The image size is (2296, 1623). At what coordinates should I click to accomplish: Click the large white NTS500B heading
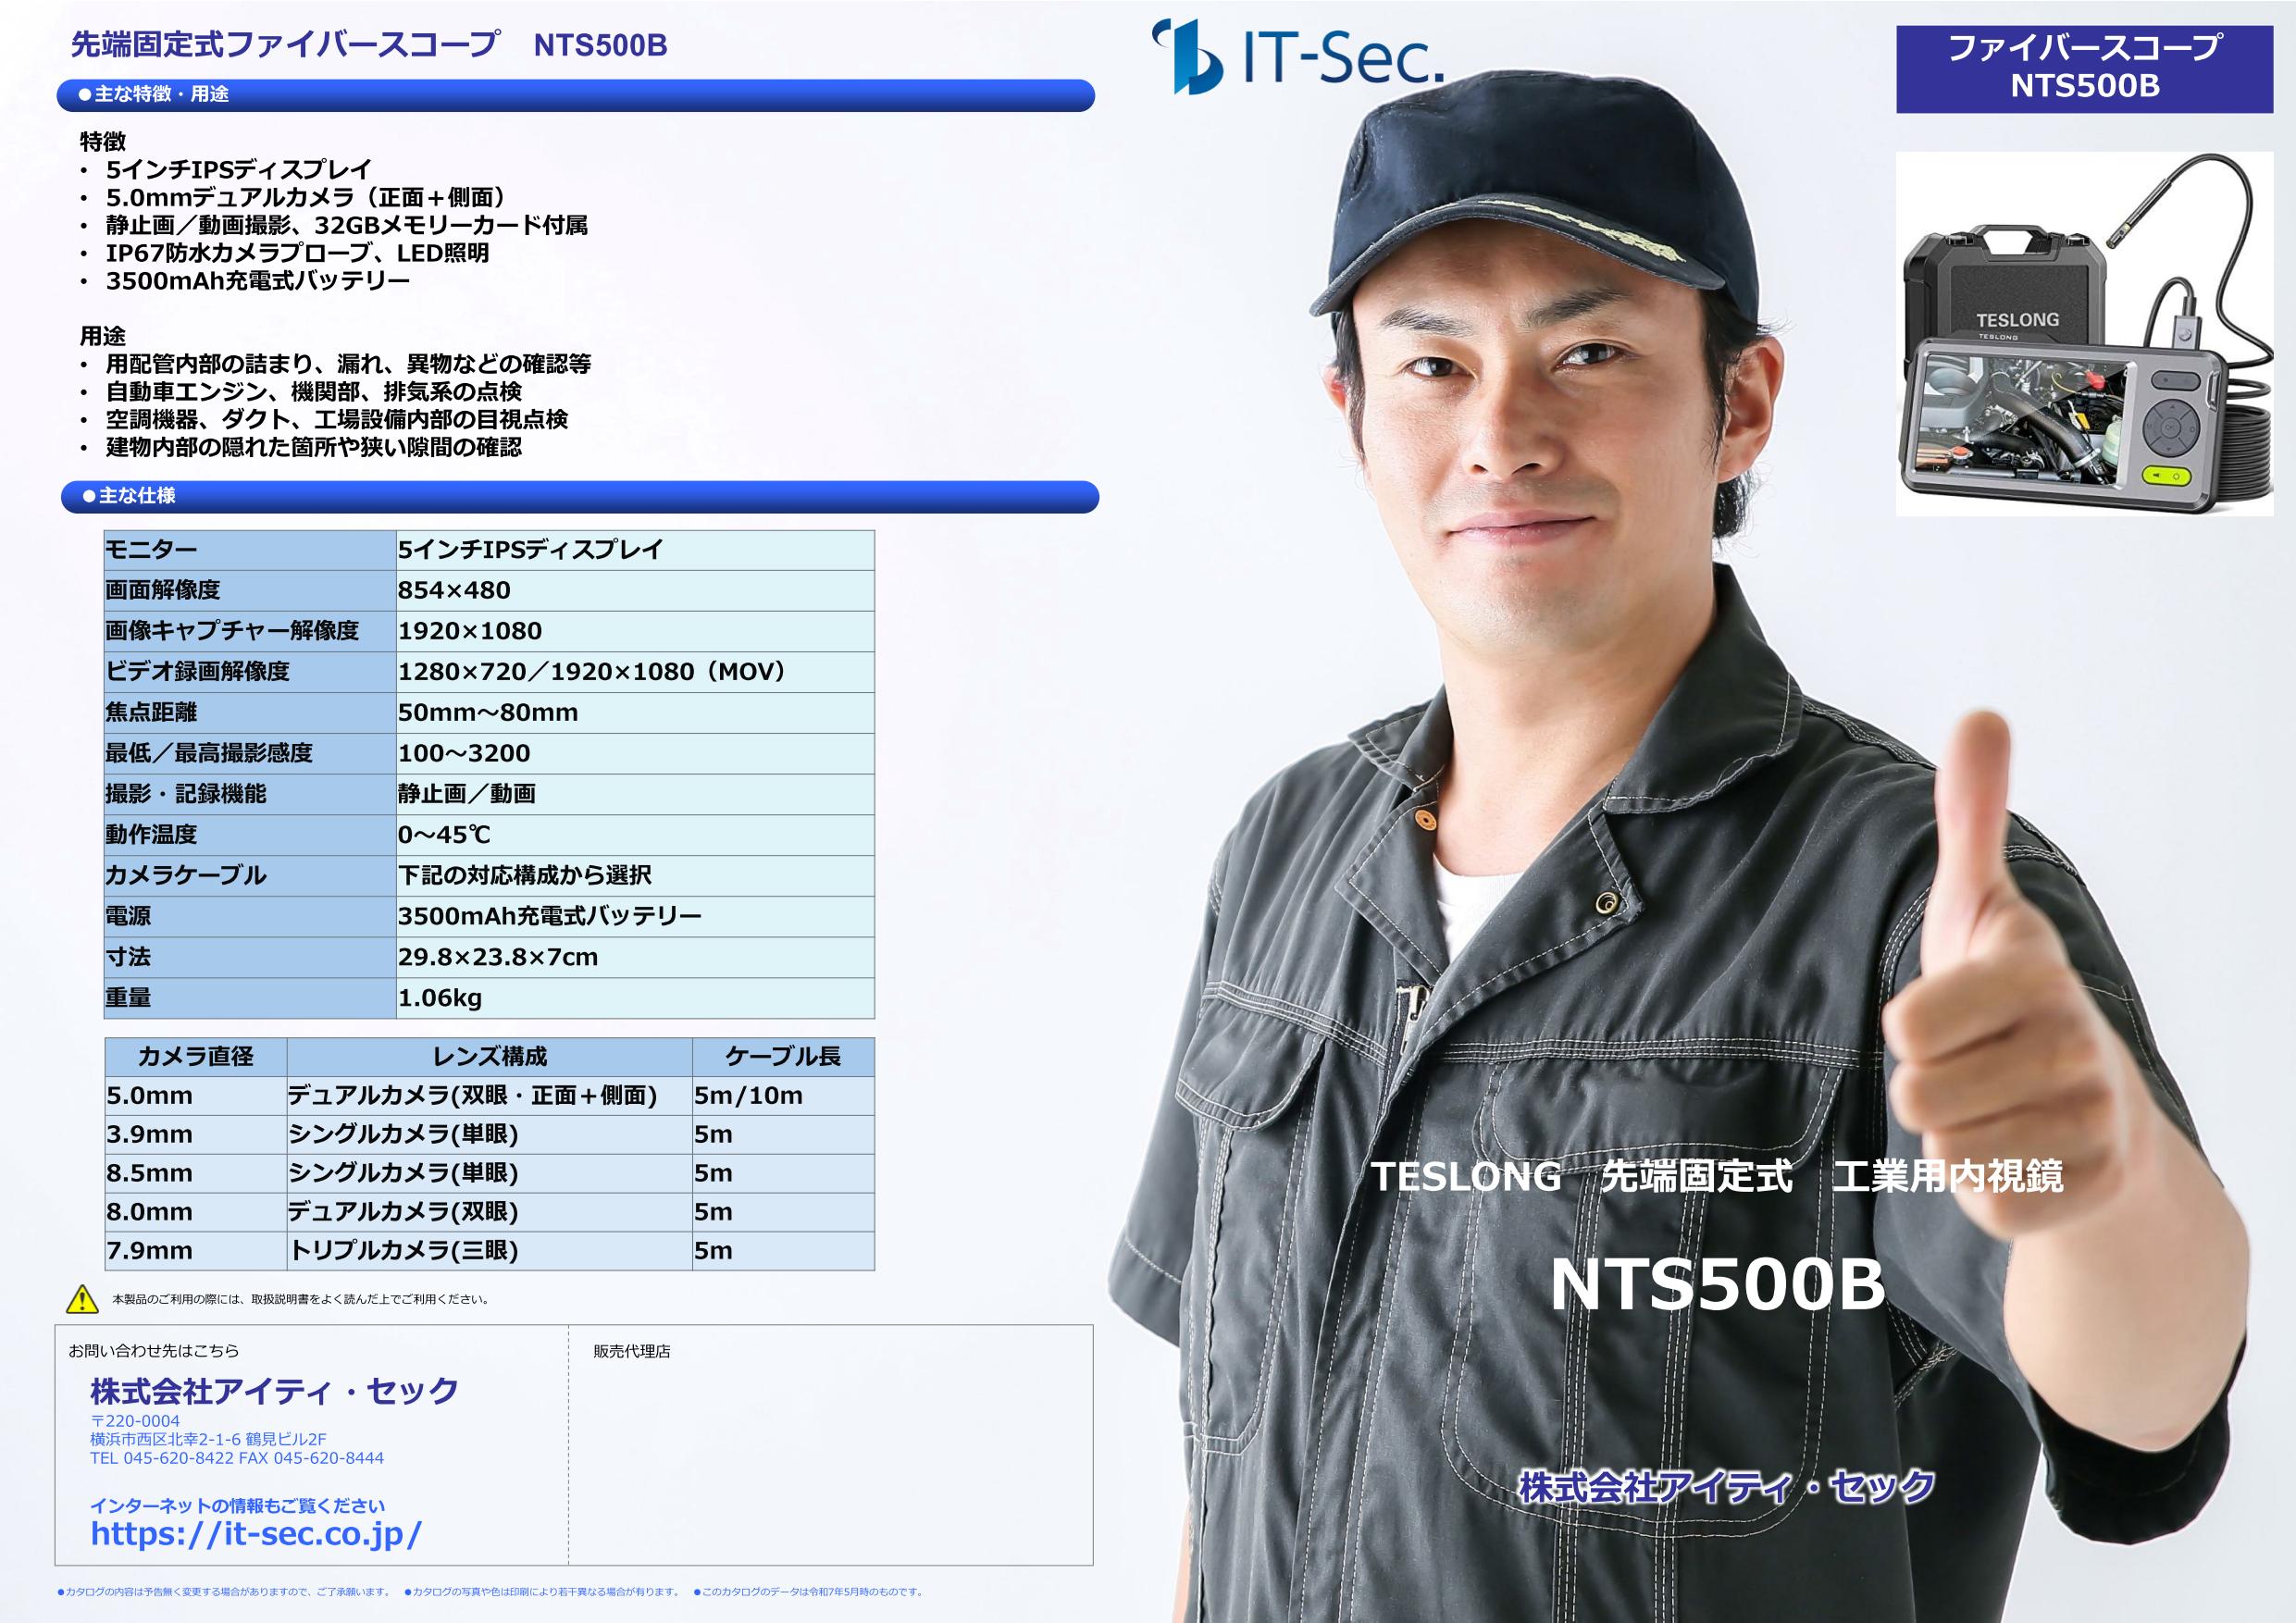pos(1717,1284)
